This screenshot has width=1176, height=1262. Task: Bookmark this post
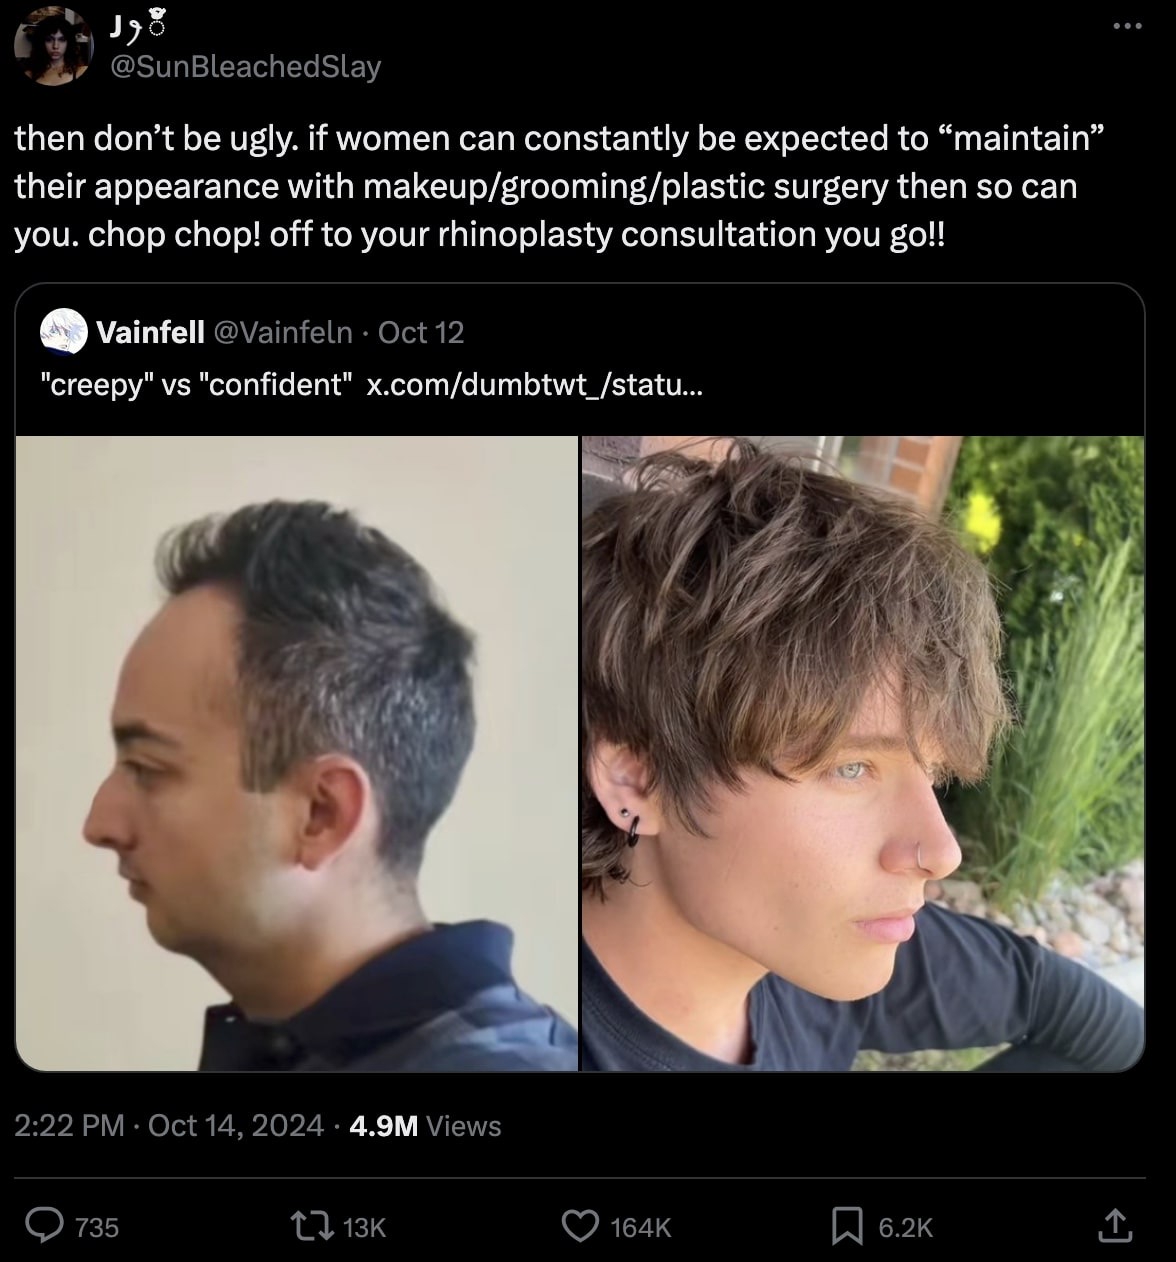[847, 1226]
